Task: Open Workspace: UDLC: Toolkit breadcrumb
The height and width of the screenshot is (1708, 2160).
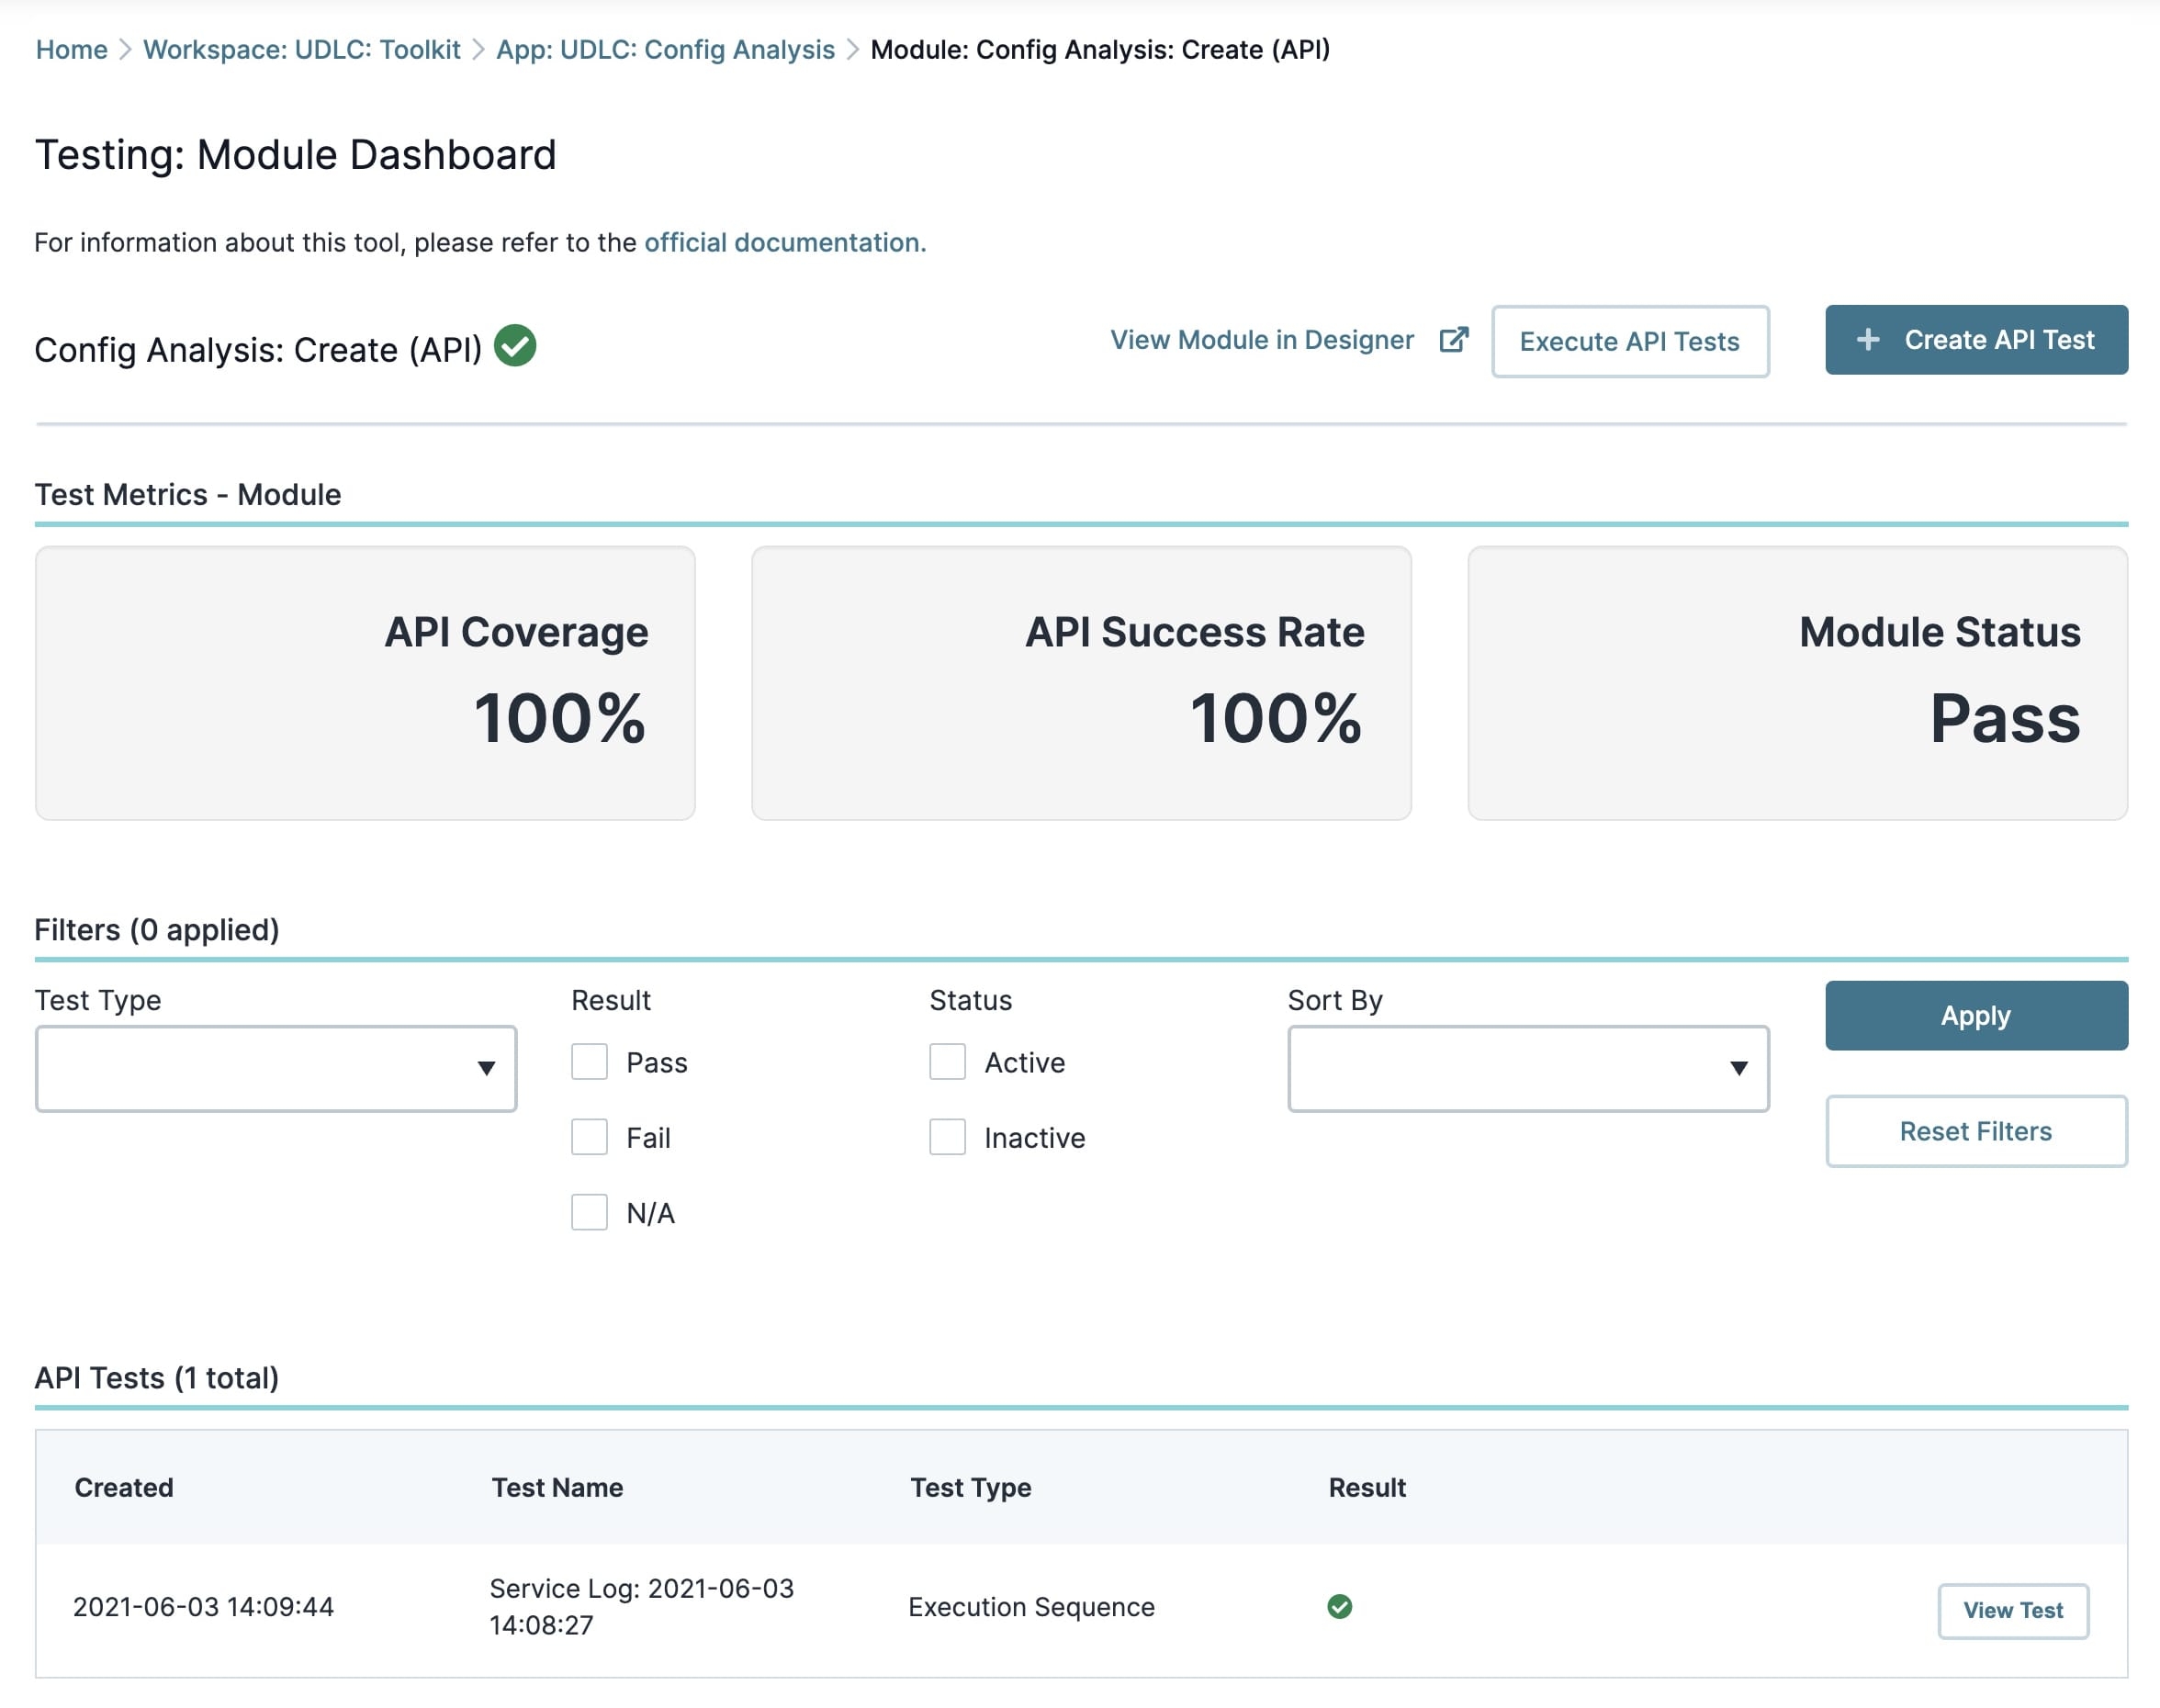Action: [302, 49]
